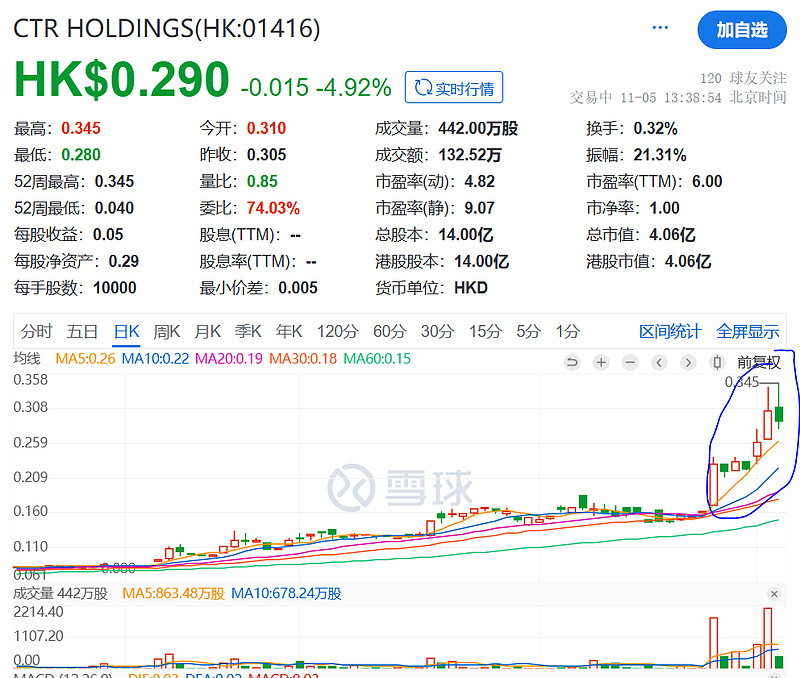This screenshot has height=678, width=800.
Task: Click the 成交量 442万股 volume label
Action: 60,594
